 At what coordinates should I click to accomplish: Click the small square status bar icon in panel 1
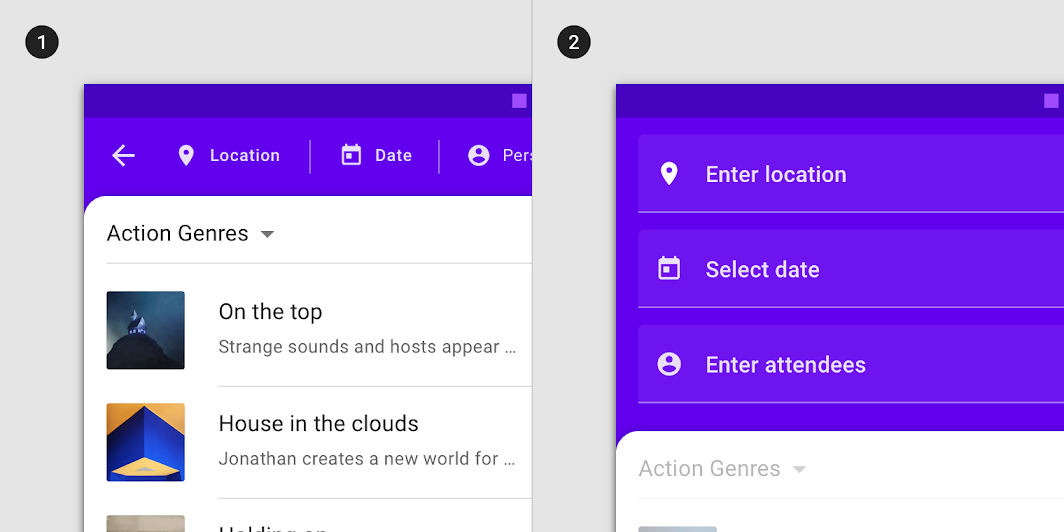tap(519, 100)
